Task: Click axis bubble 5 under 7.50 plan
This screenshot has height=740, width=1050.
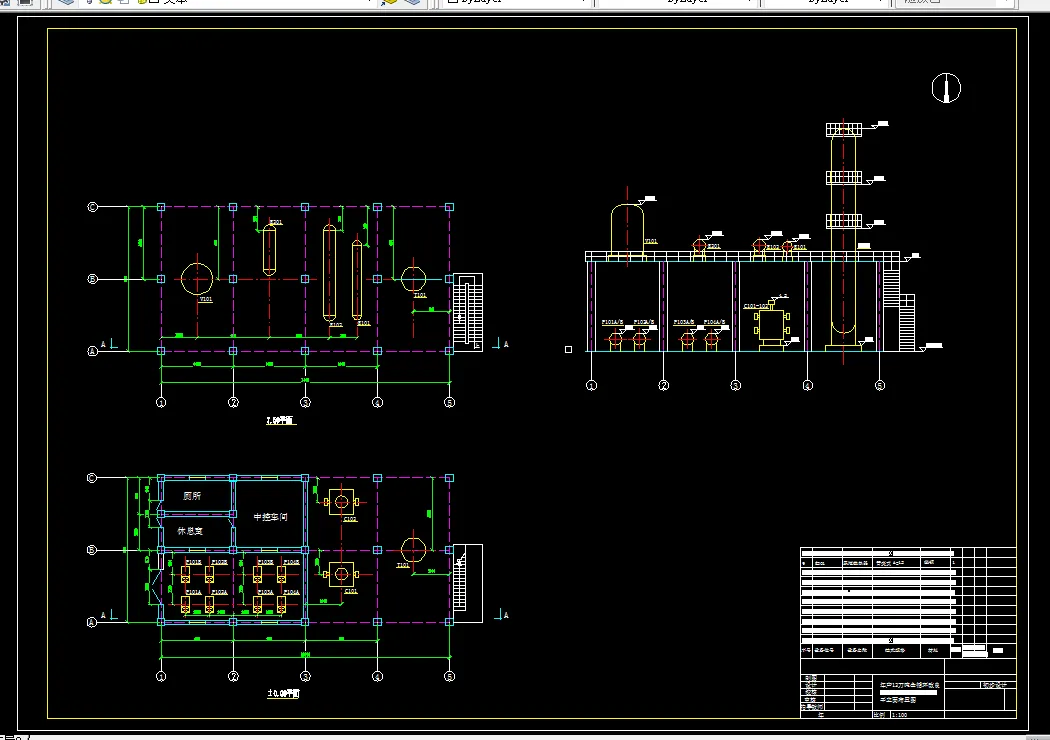Action: pyautogui.click(x=449, y=402)
